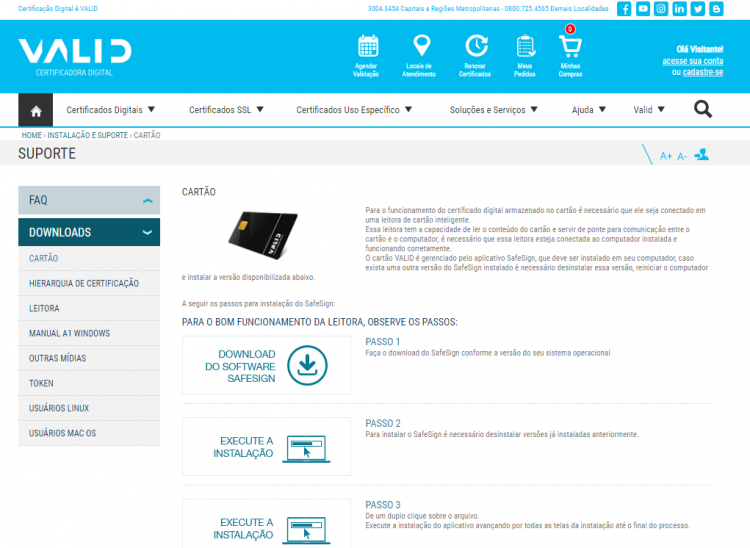Click INSTALAÇÃO E SUPORTE breadcrumb link
750x548 pixels.
pyautogui.click(x=88, y=135)
